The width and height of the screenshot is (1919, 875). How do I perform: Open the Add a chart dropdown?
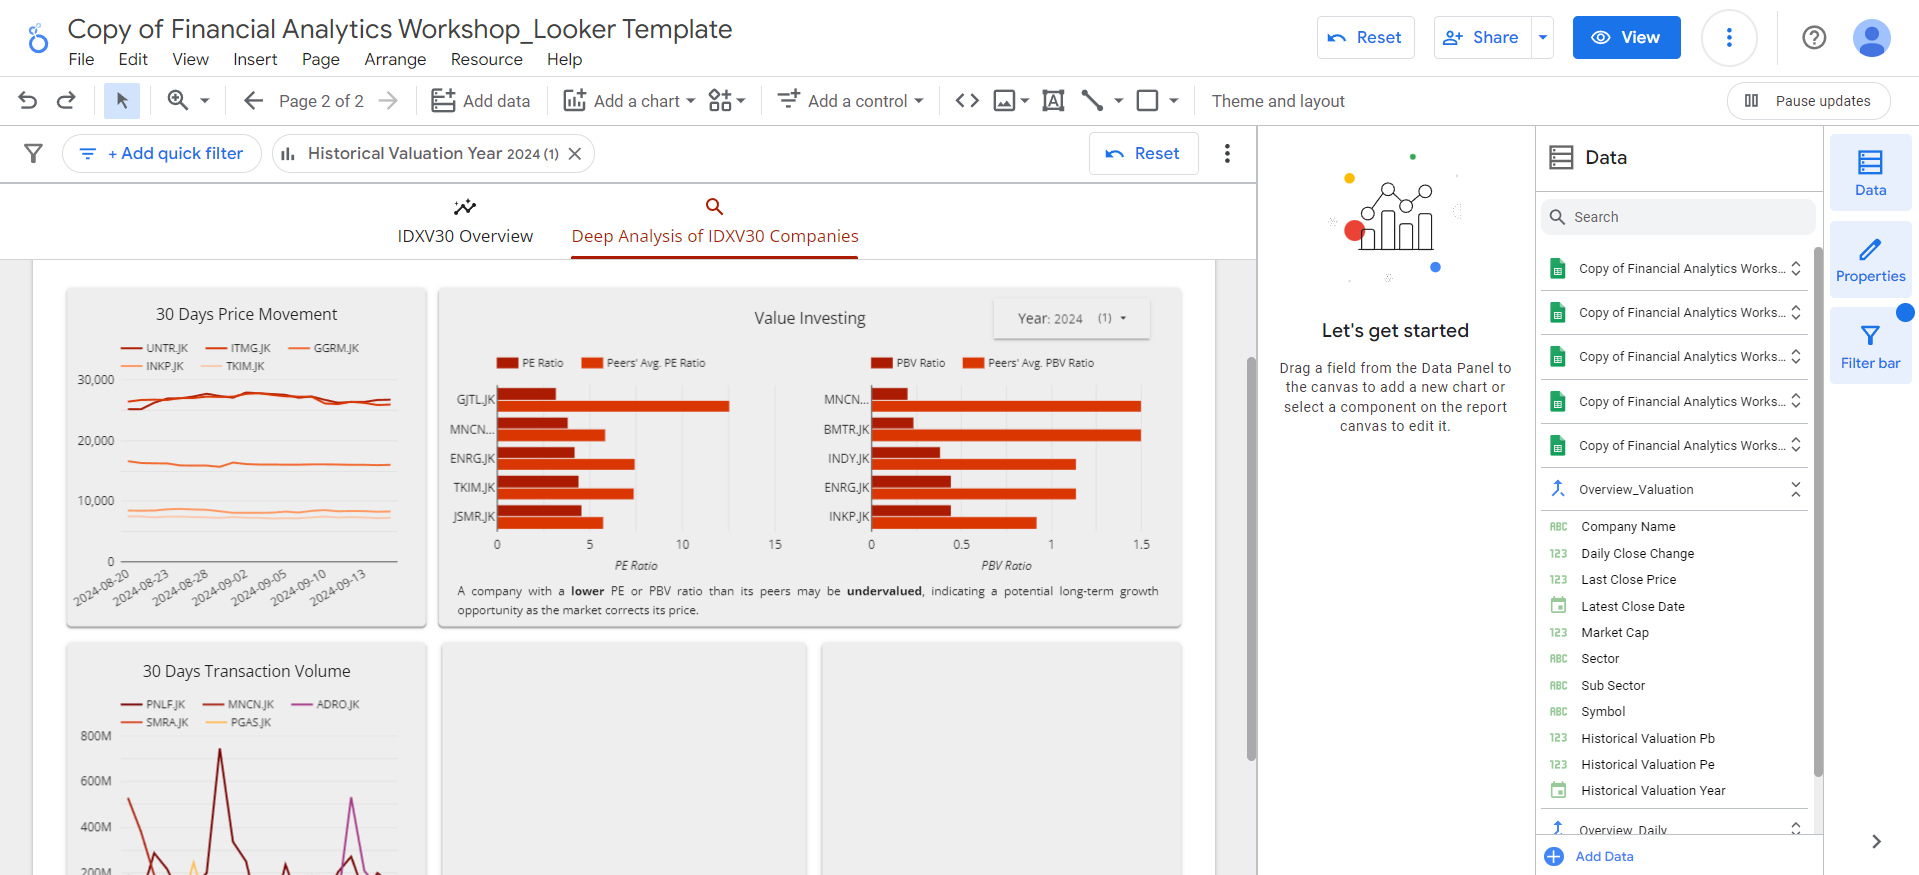click(x=629, y=101)
